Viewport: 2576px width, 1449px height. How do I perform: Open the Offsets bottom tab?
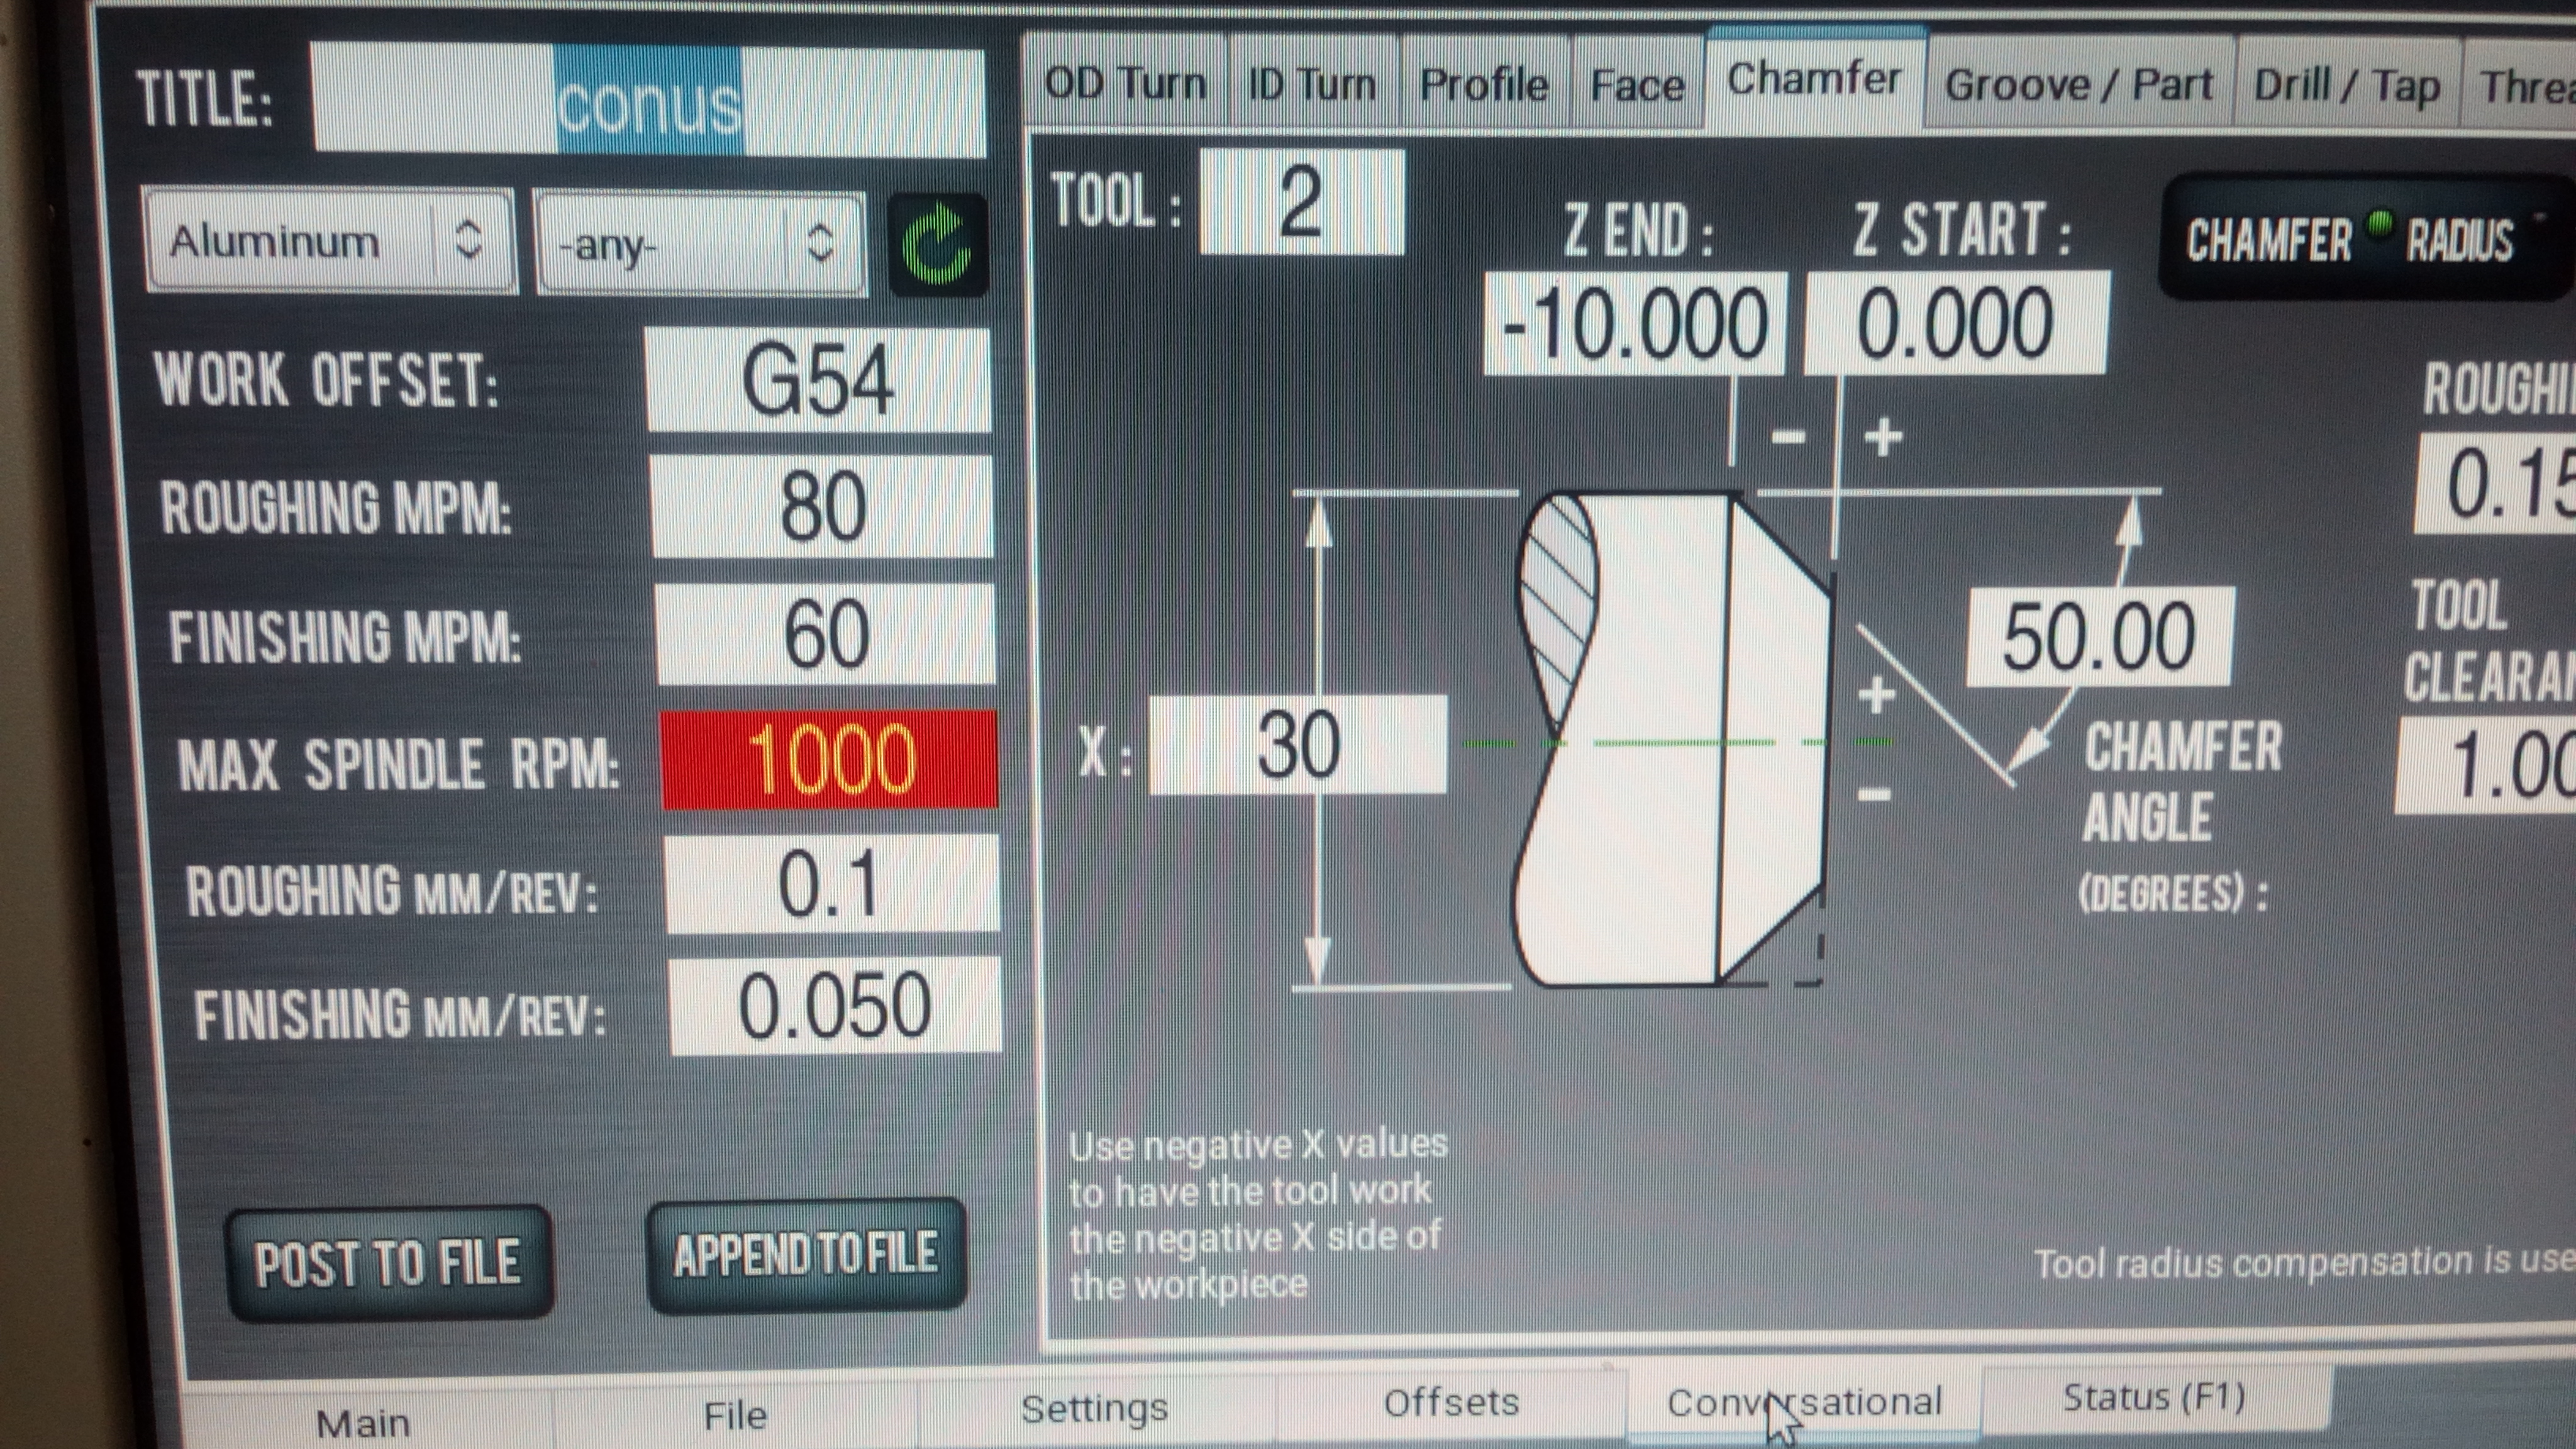[x=1450, y=1402]
